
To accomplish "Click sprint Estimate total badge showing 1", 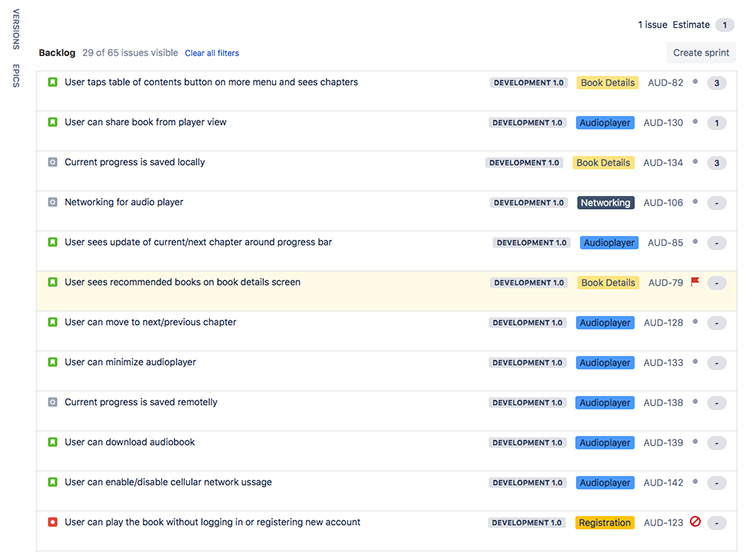I will pos(725,25).
